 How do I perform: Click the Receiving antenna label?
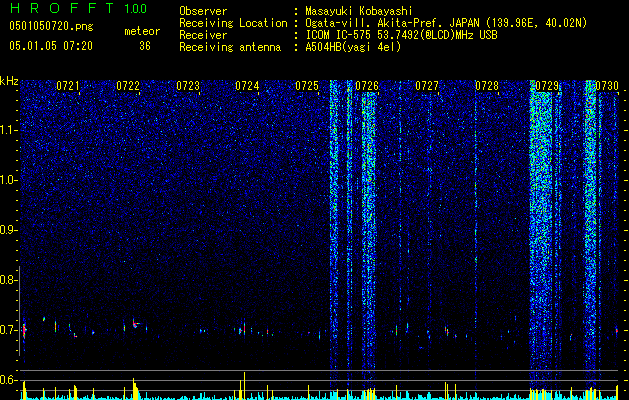pos(230,47)
